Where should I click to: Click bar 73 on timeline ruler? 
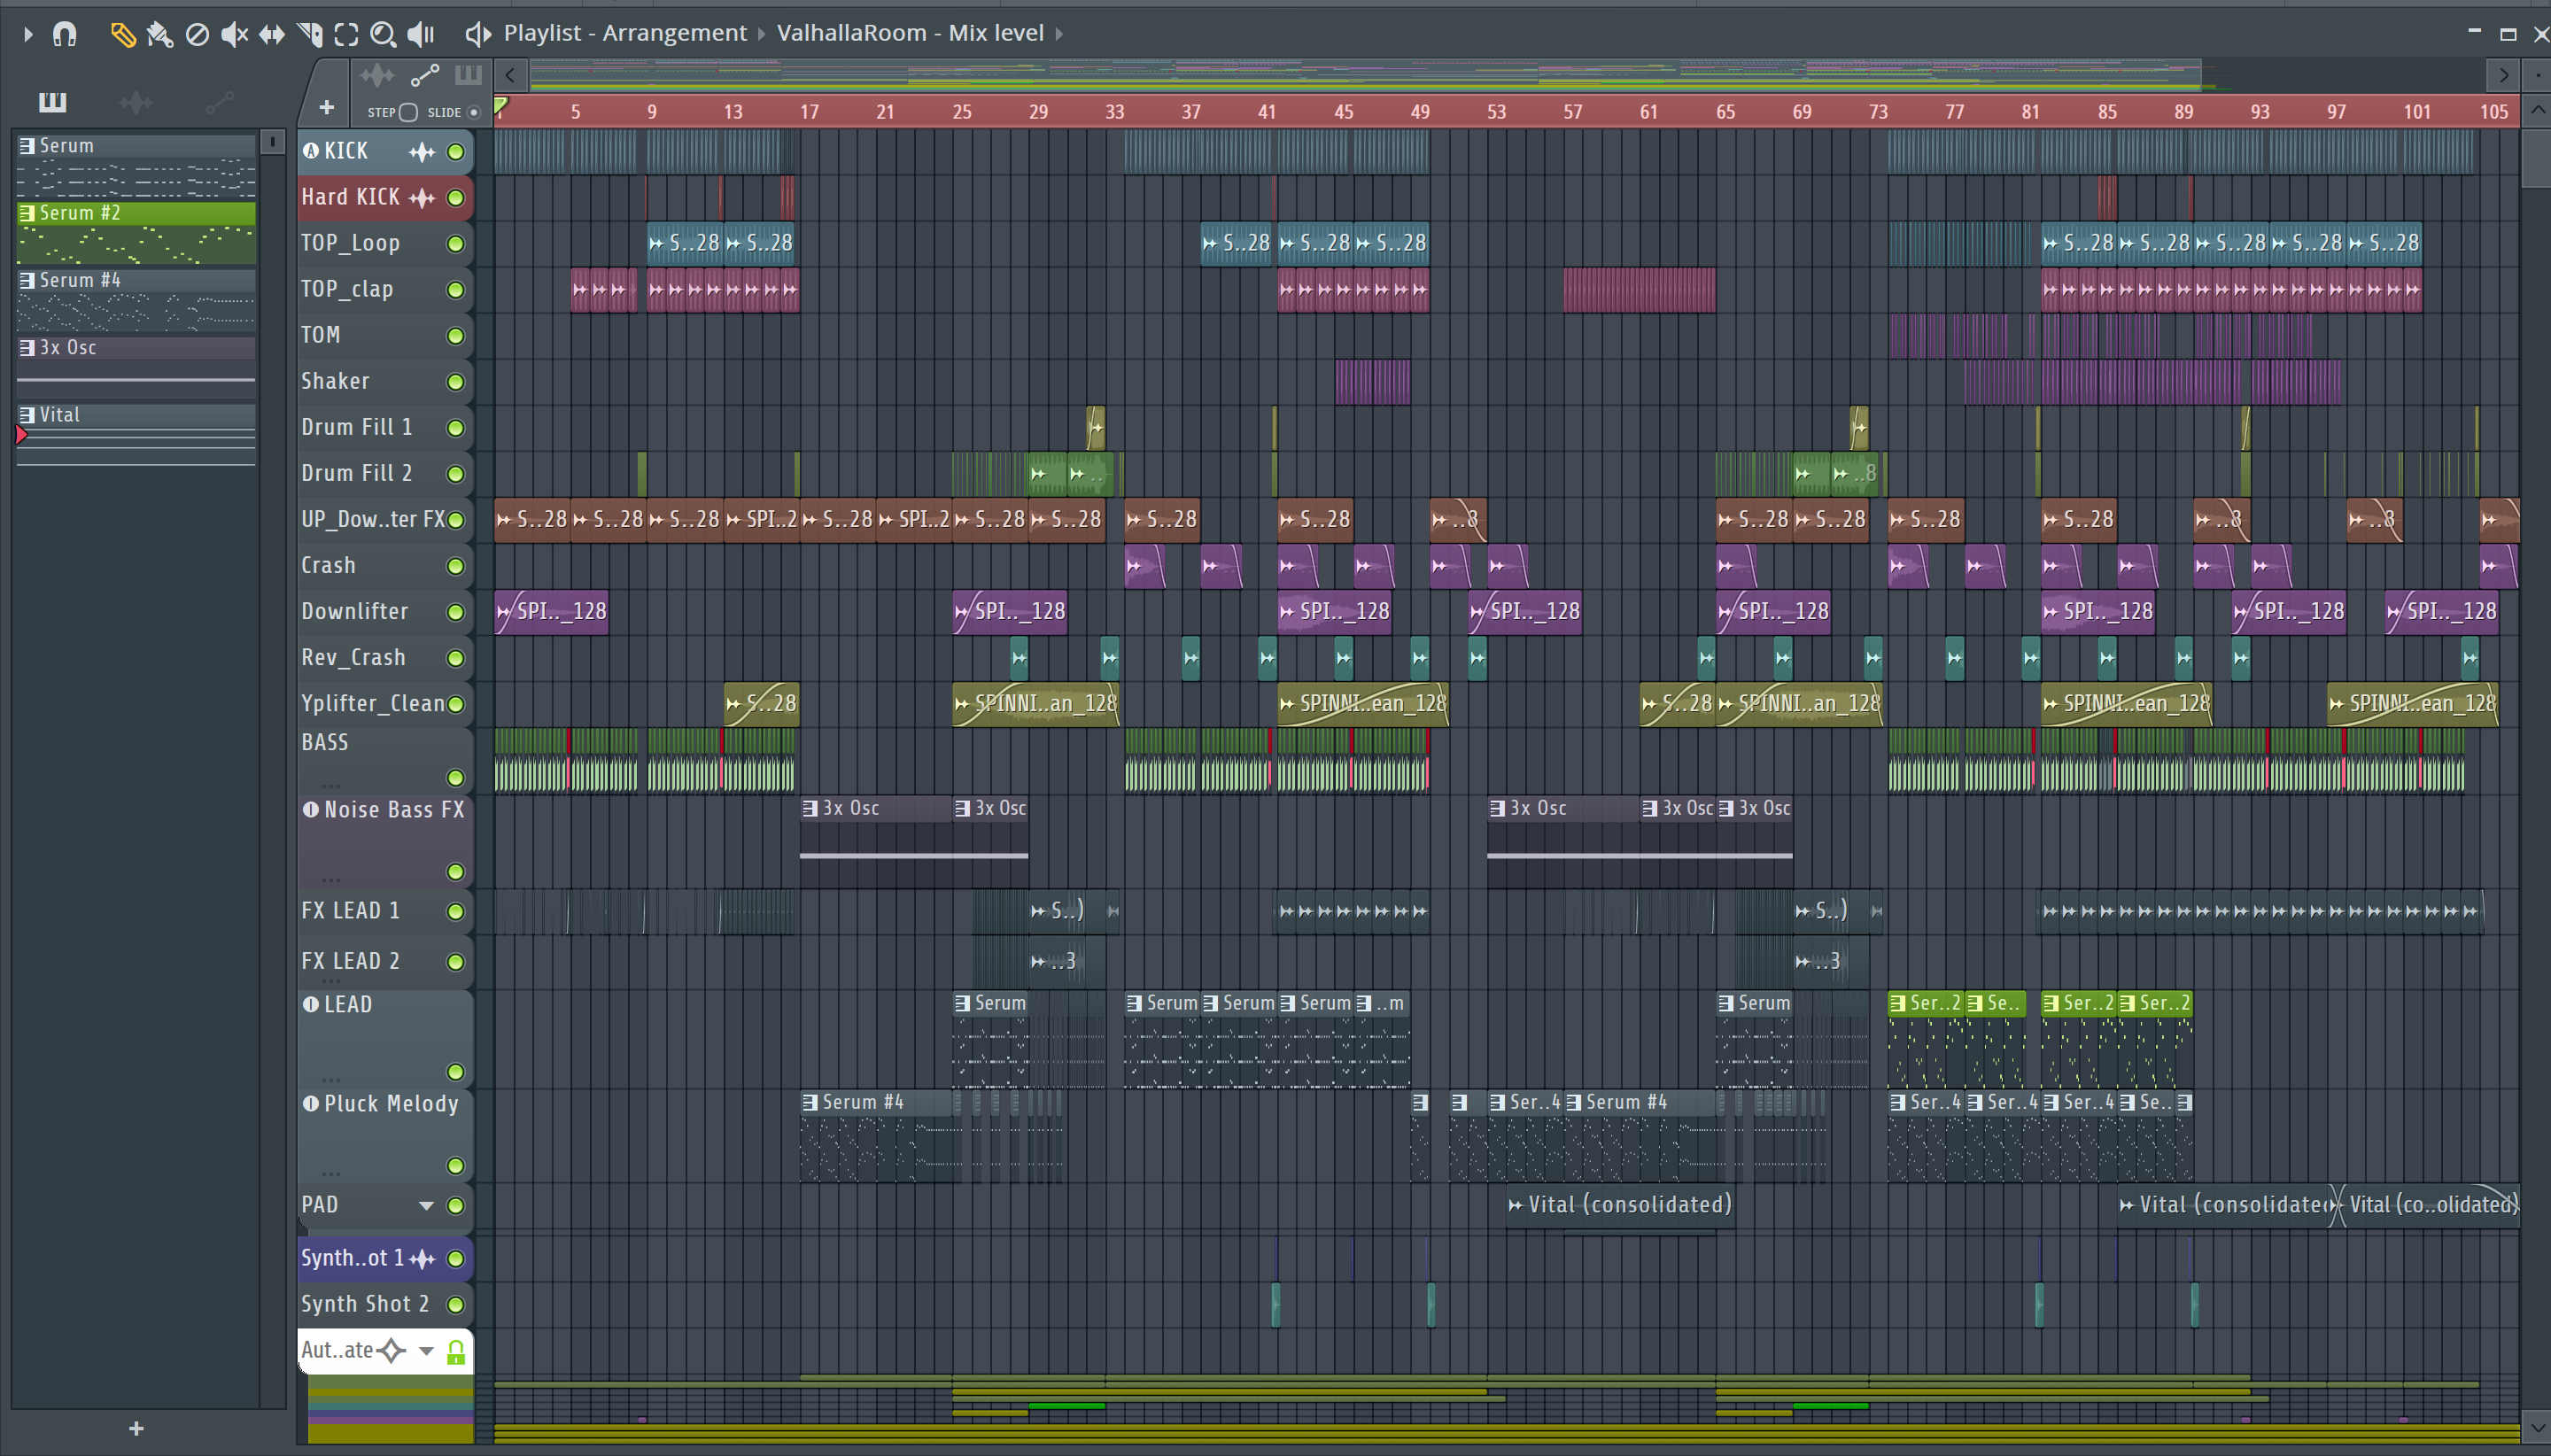1878,112
